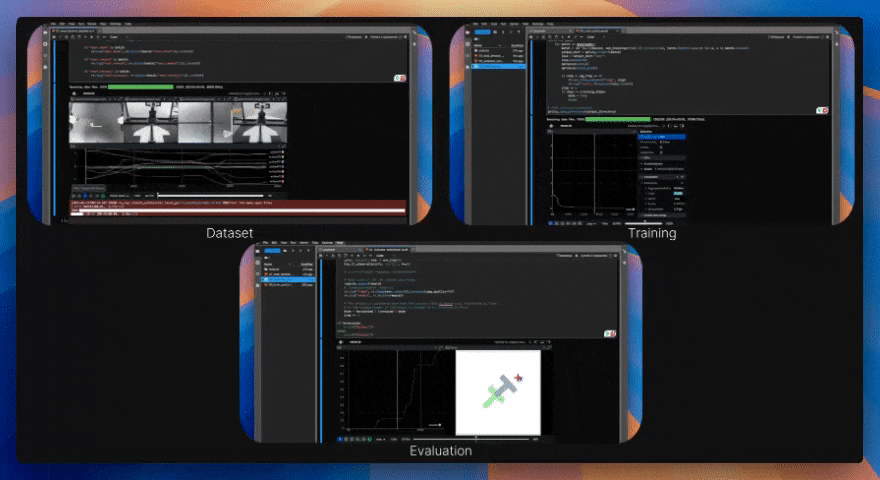Switch to the notebook tab in Evaluation window
Screen dimensions: 880x480
coord(388,249)
